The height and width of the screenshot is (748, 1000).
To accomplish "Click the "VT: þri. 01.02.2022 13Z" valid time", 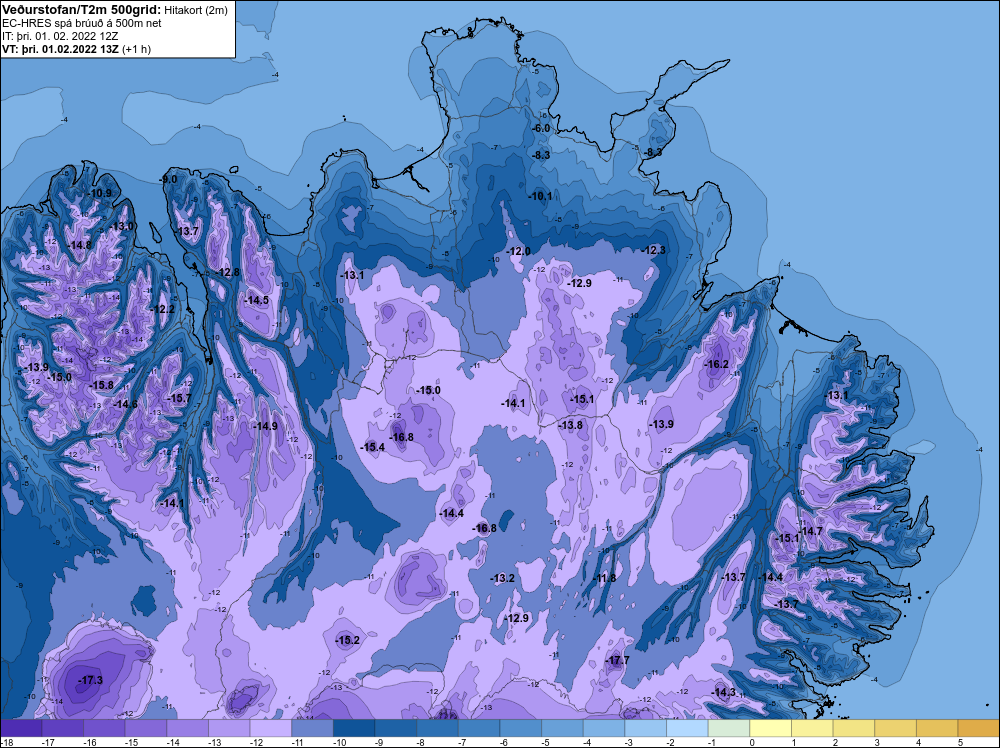I will (61, 49).
